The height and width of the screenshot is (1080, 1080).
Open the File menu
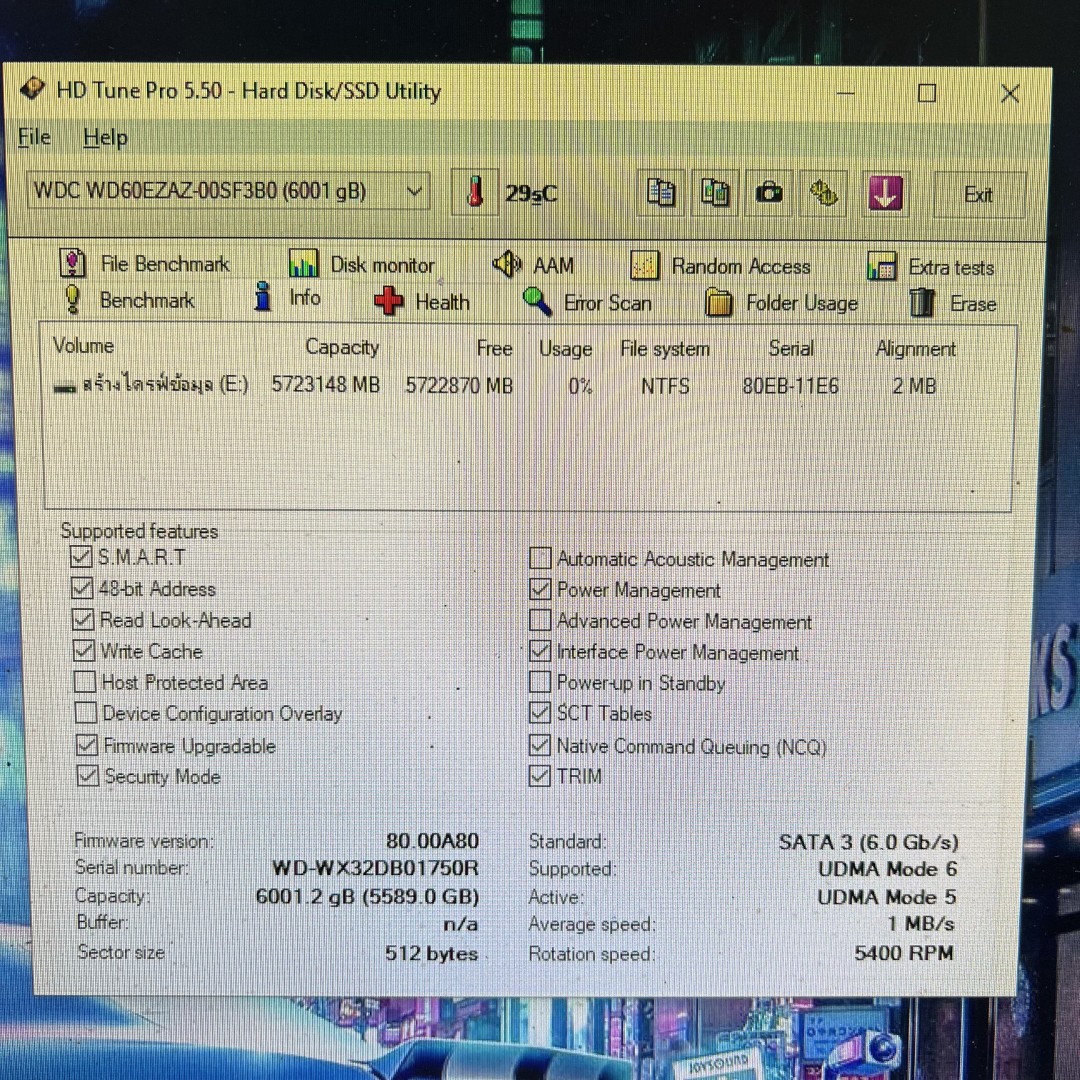pos(35,138)
